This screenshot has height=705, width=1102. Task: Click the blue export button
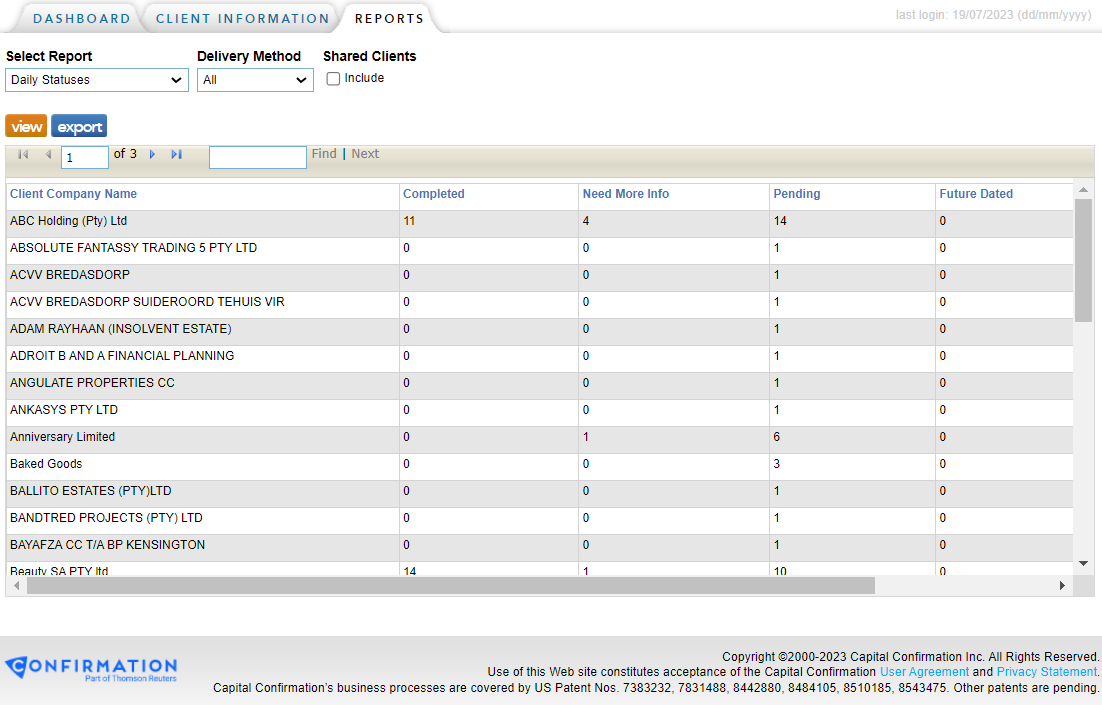(79, 126)
